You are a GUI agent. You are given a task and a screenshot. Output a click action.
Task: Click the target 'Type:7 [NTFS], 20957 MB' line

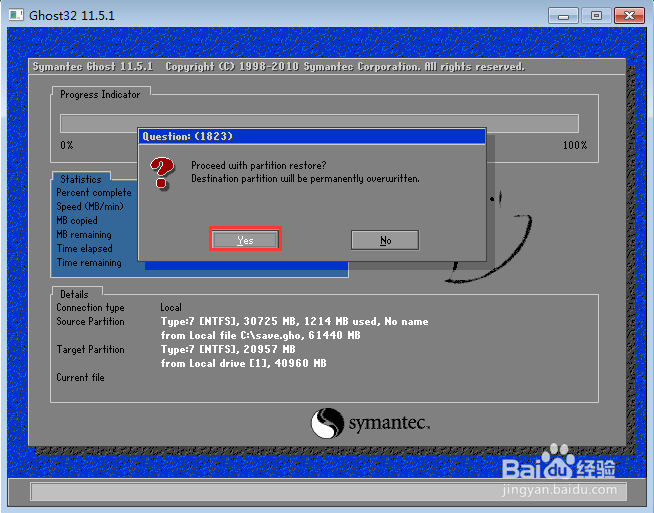coord(228,350)
